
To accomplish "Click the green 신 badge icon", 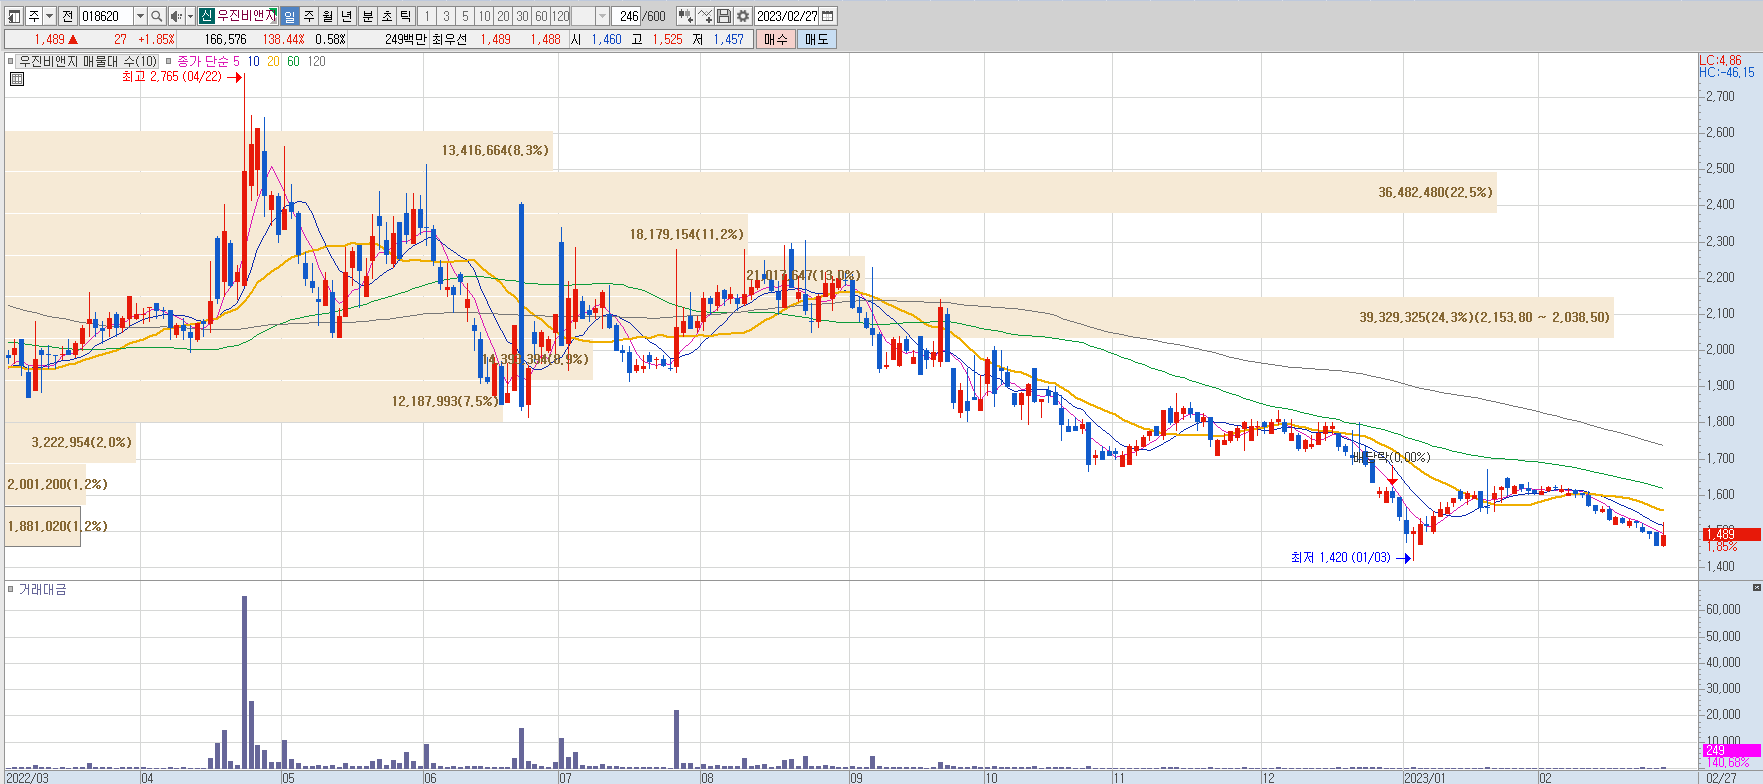I will [x=206, y=16].
